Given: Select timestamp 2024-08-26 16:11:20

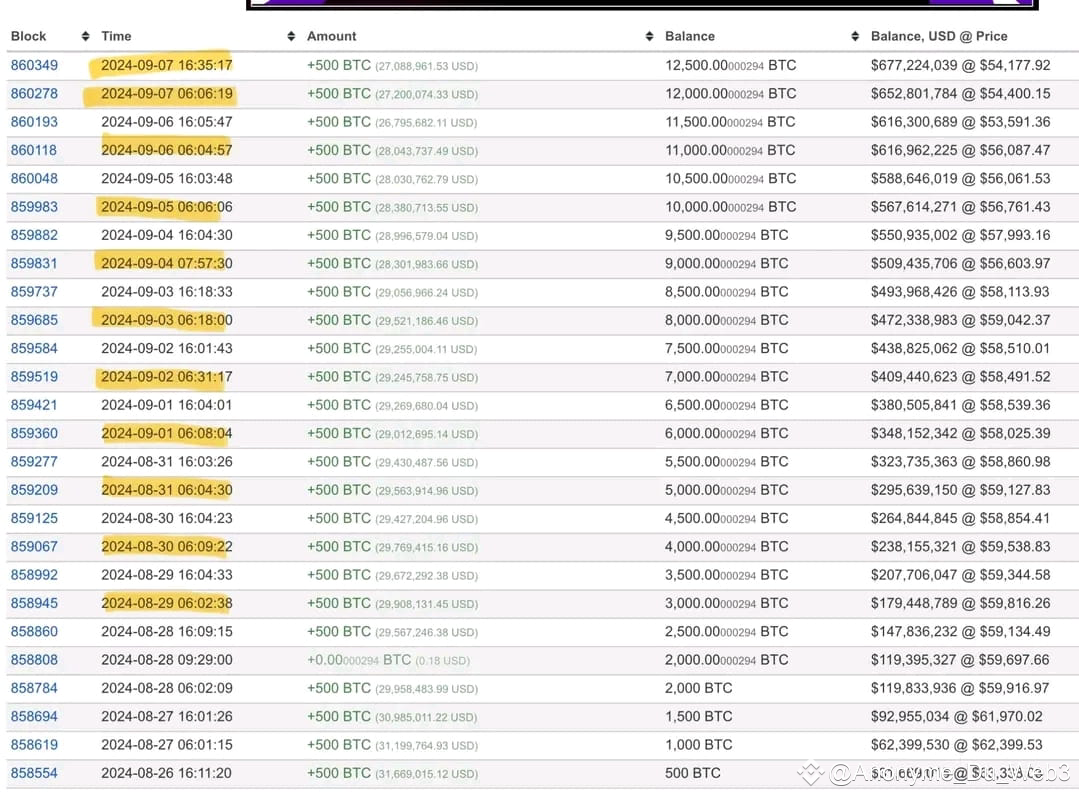Looking at the screenshot, I should (x=167, y=773).
